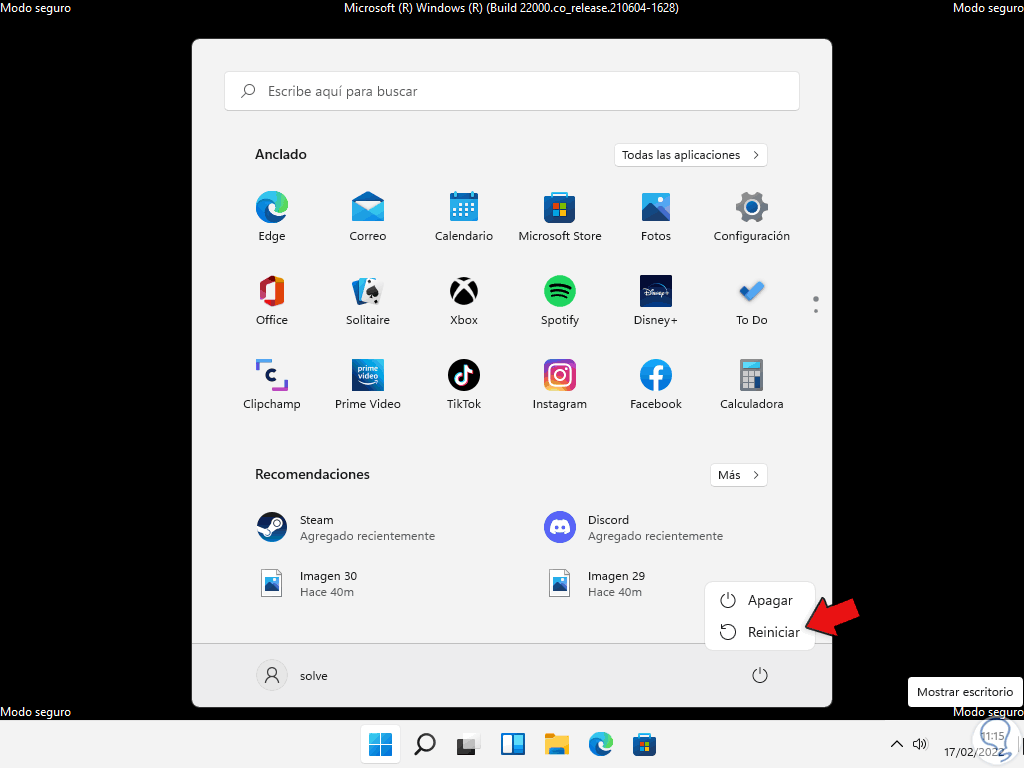Focus the Escribe aquí para buscar box

511,91
